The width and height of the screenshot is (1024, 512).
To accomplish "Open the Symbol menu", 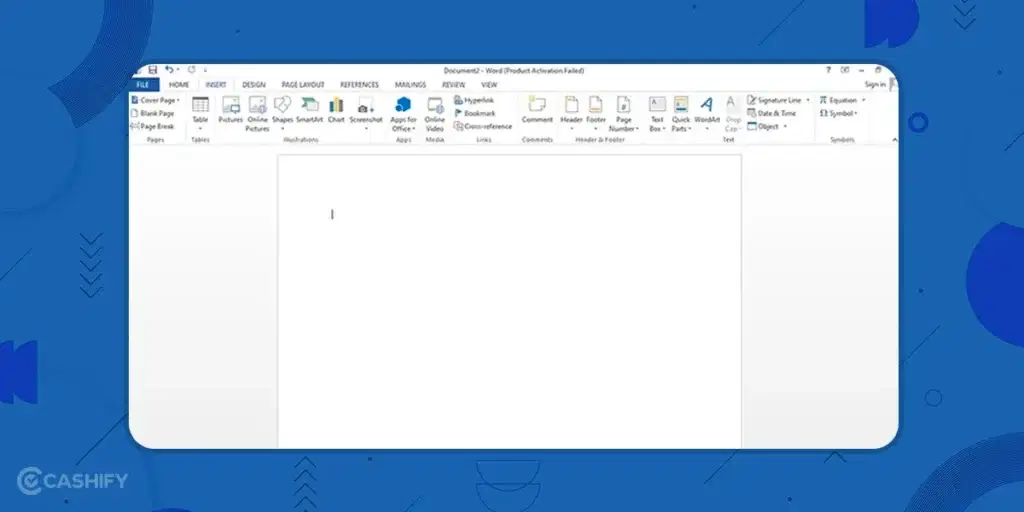I will [x=839, y=114].
